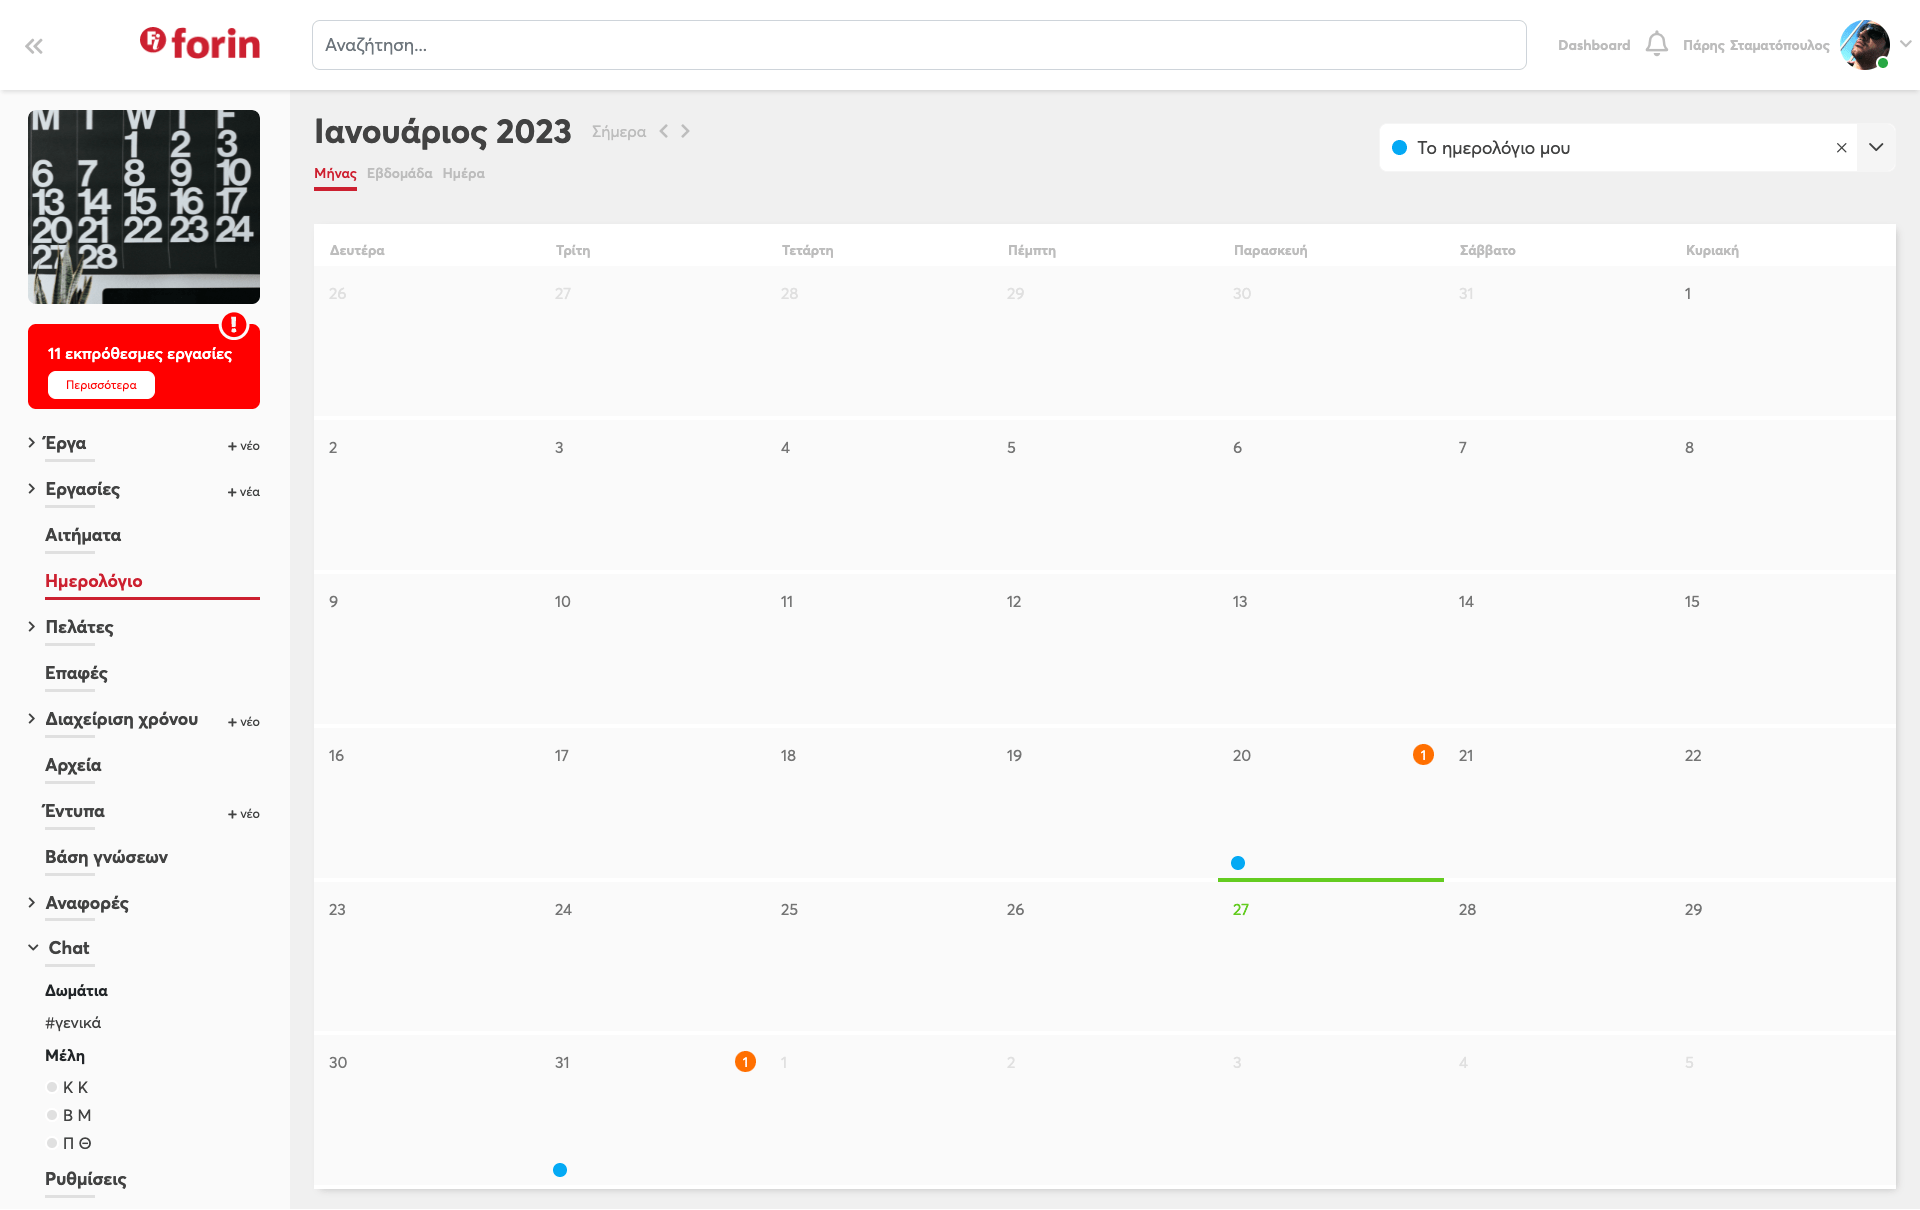Click the calendar thumbnail image
The height and width of the screenshot is (1210, 1920).
144,207
